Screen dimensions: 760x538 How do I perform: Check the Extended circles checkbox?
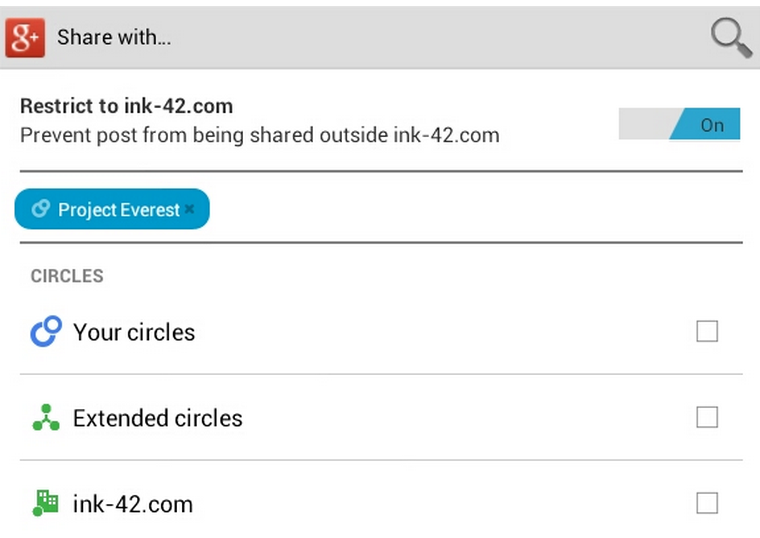tap(707, 417)
